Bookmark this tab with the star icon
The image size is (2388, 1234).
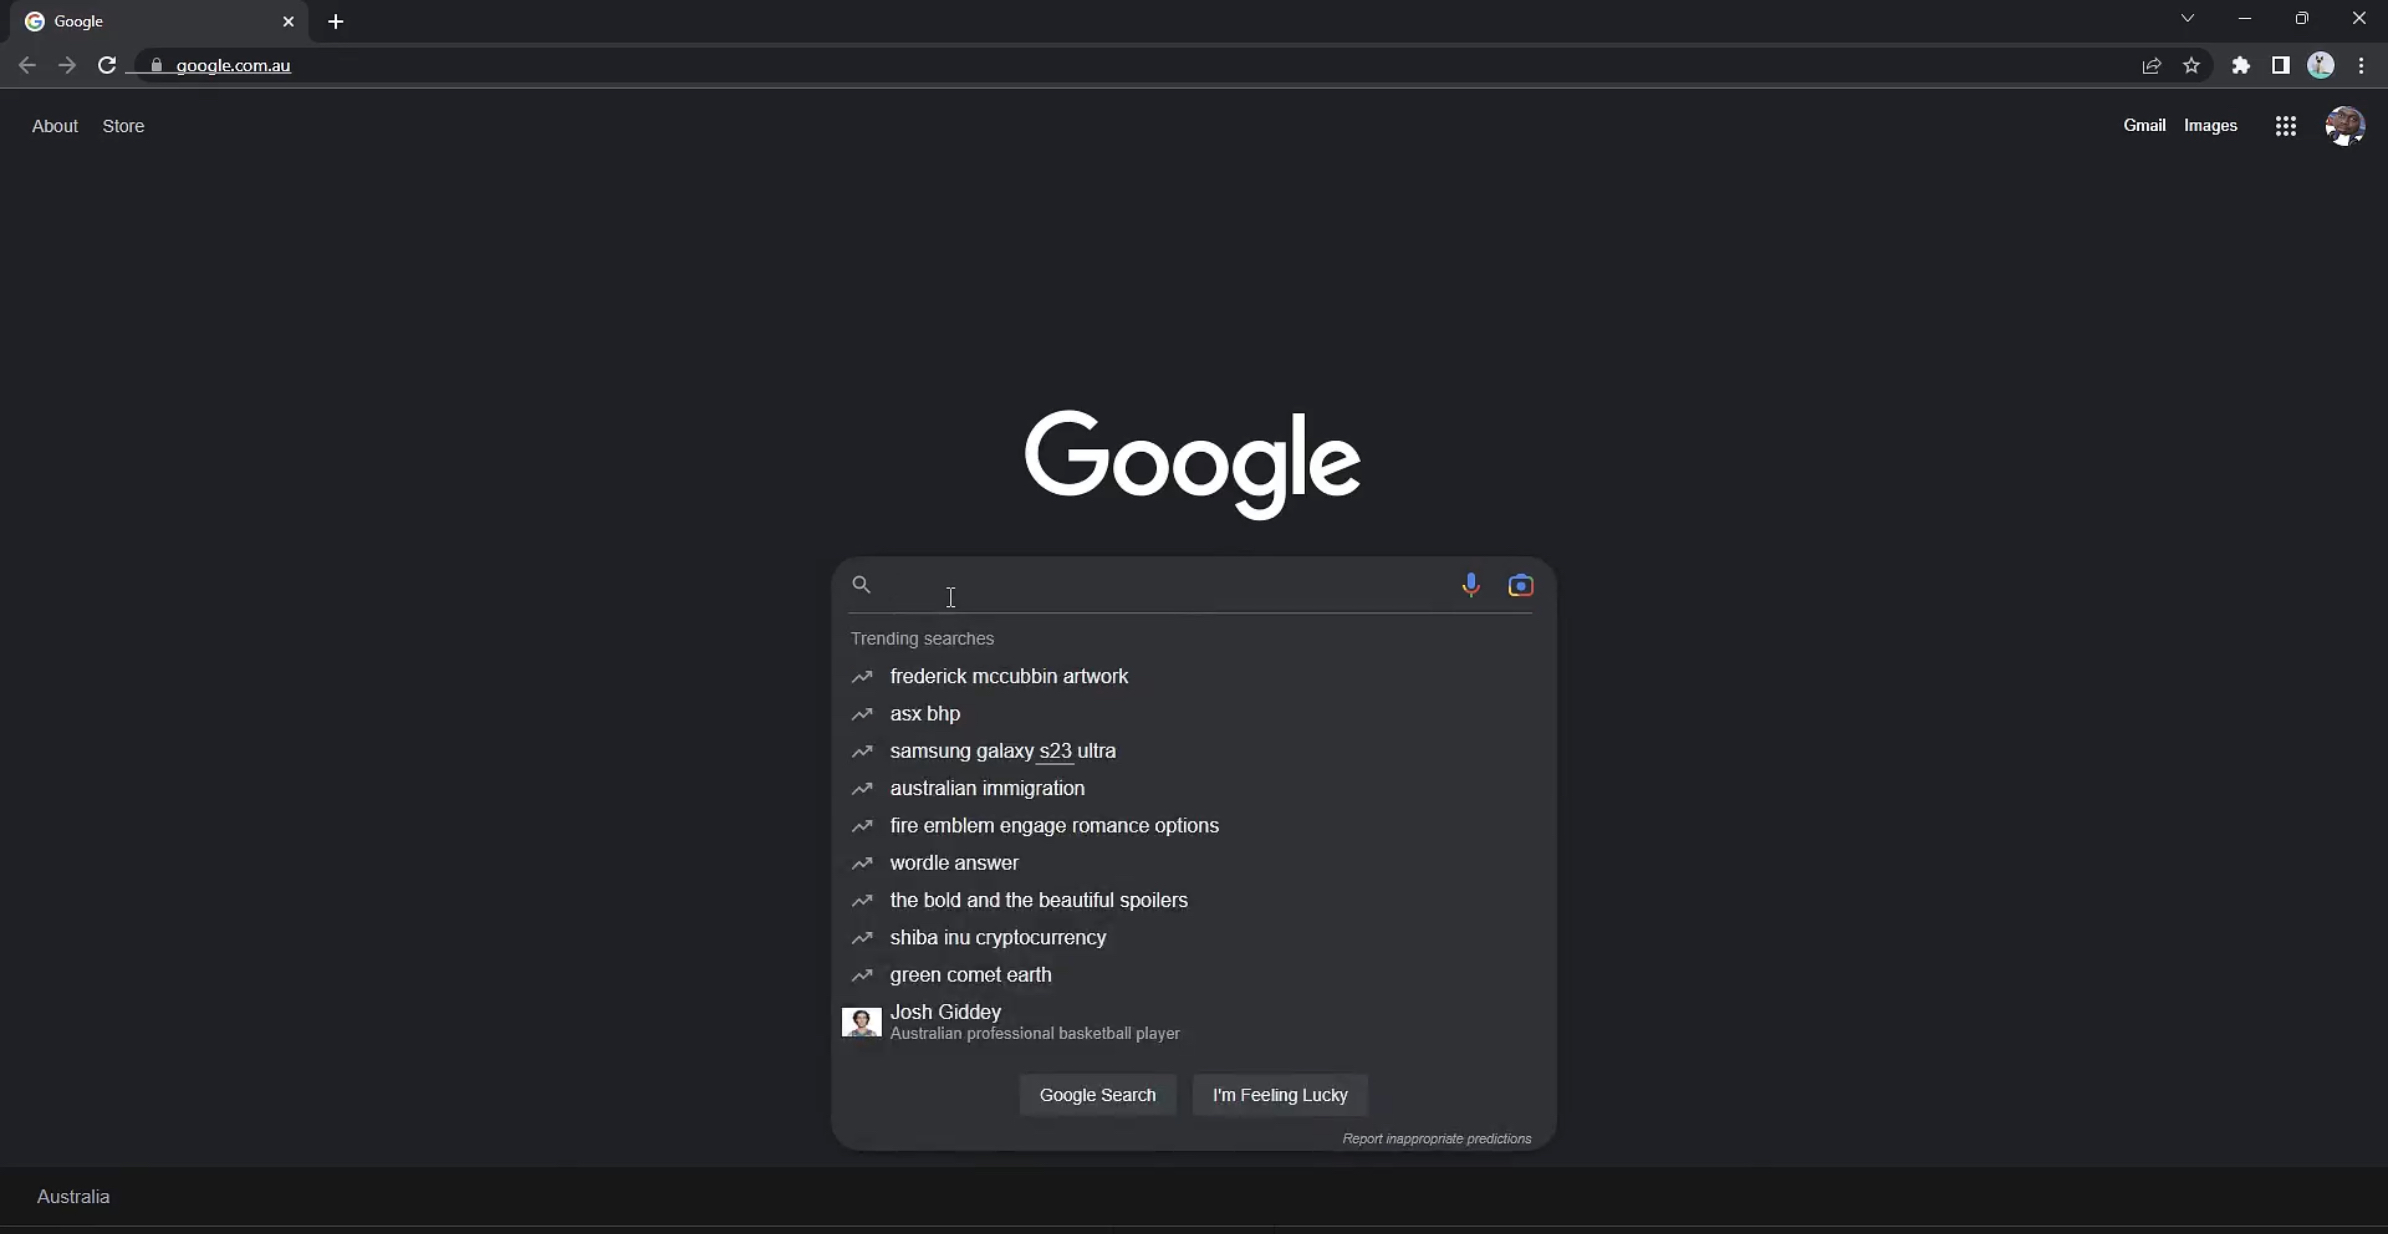(x=2191, y=65)
